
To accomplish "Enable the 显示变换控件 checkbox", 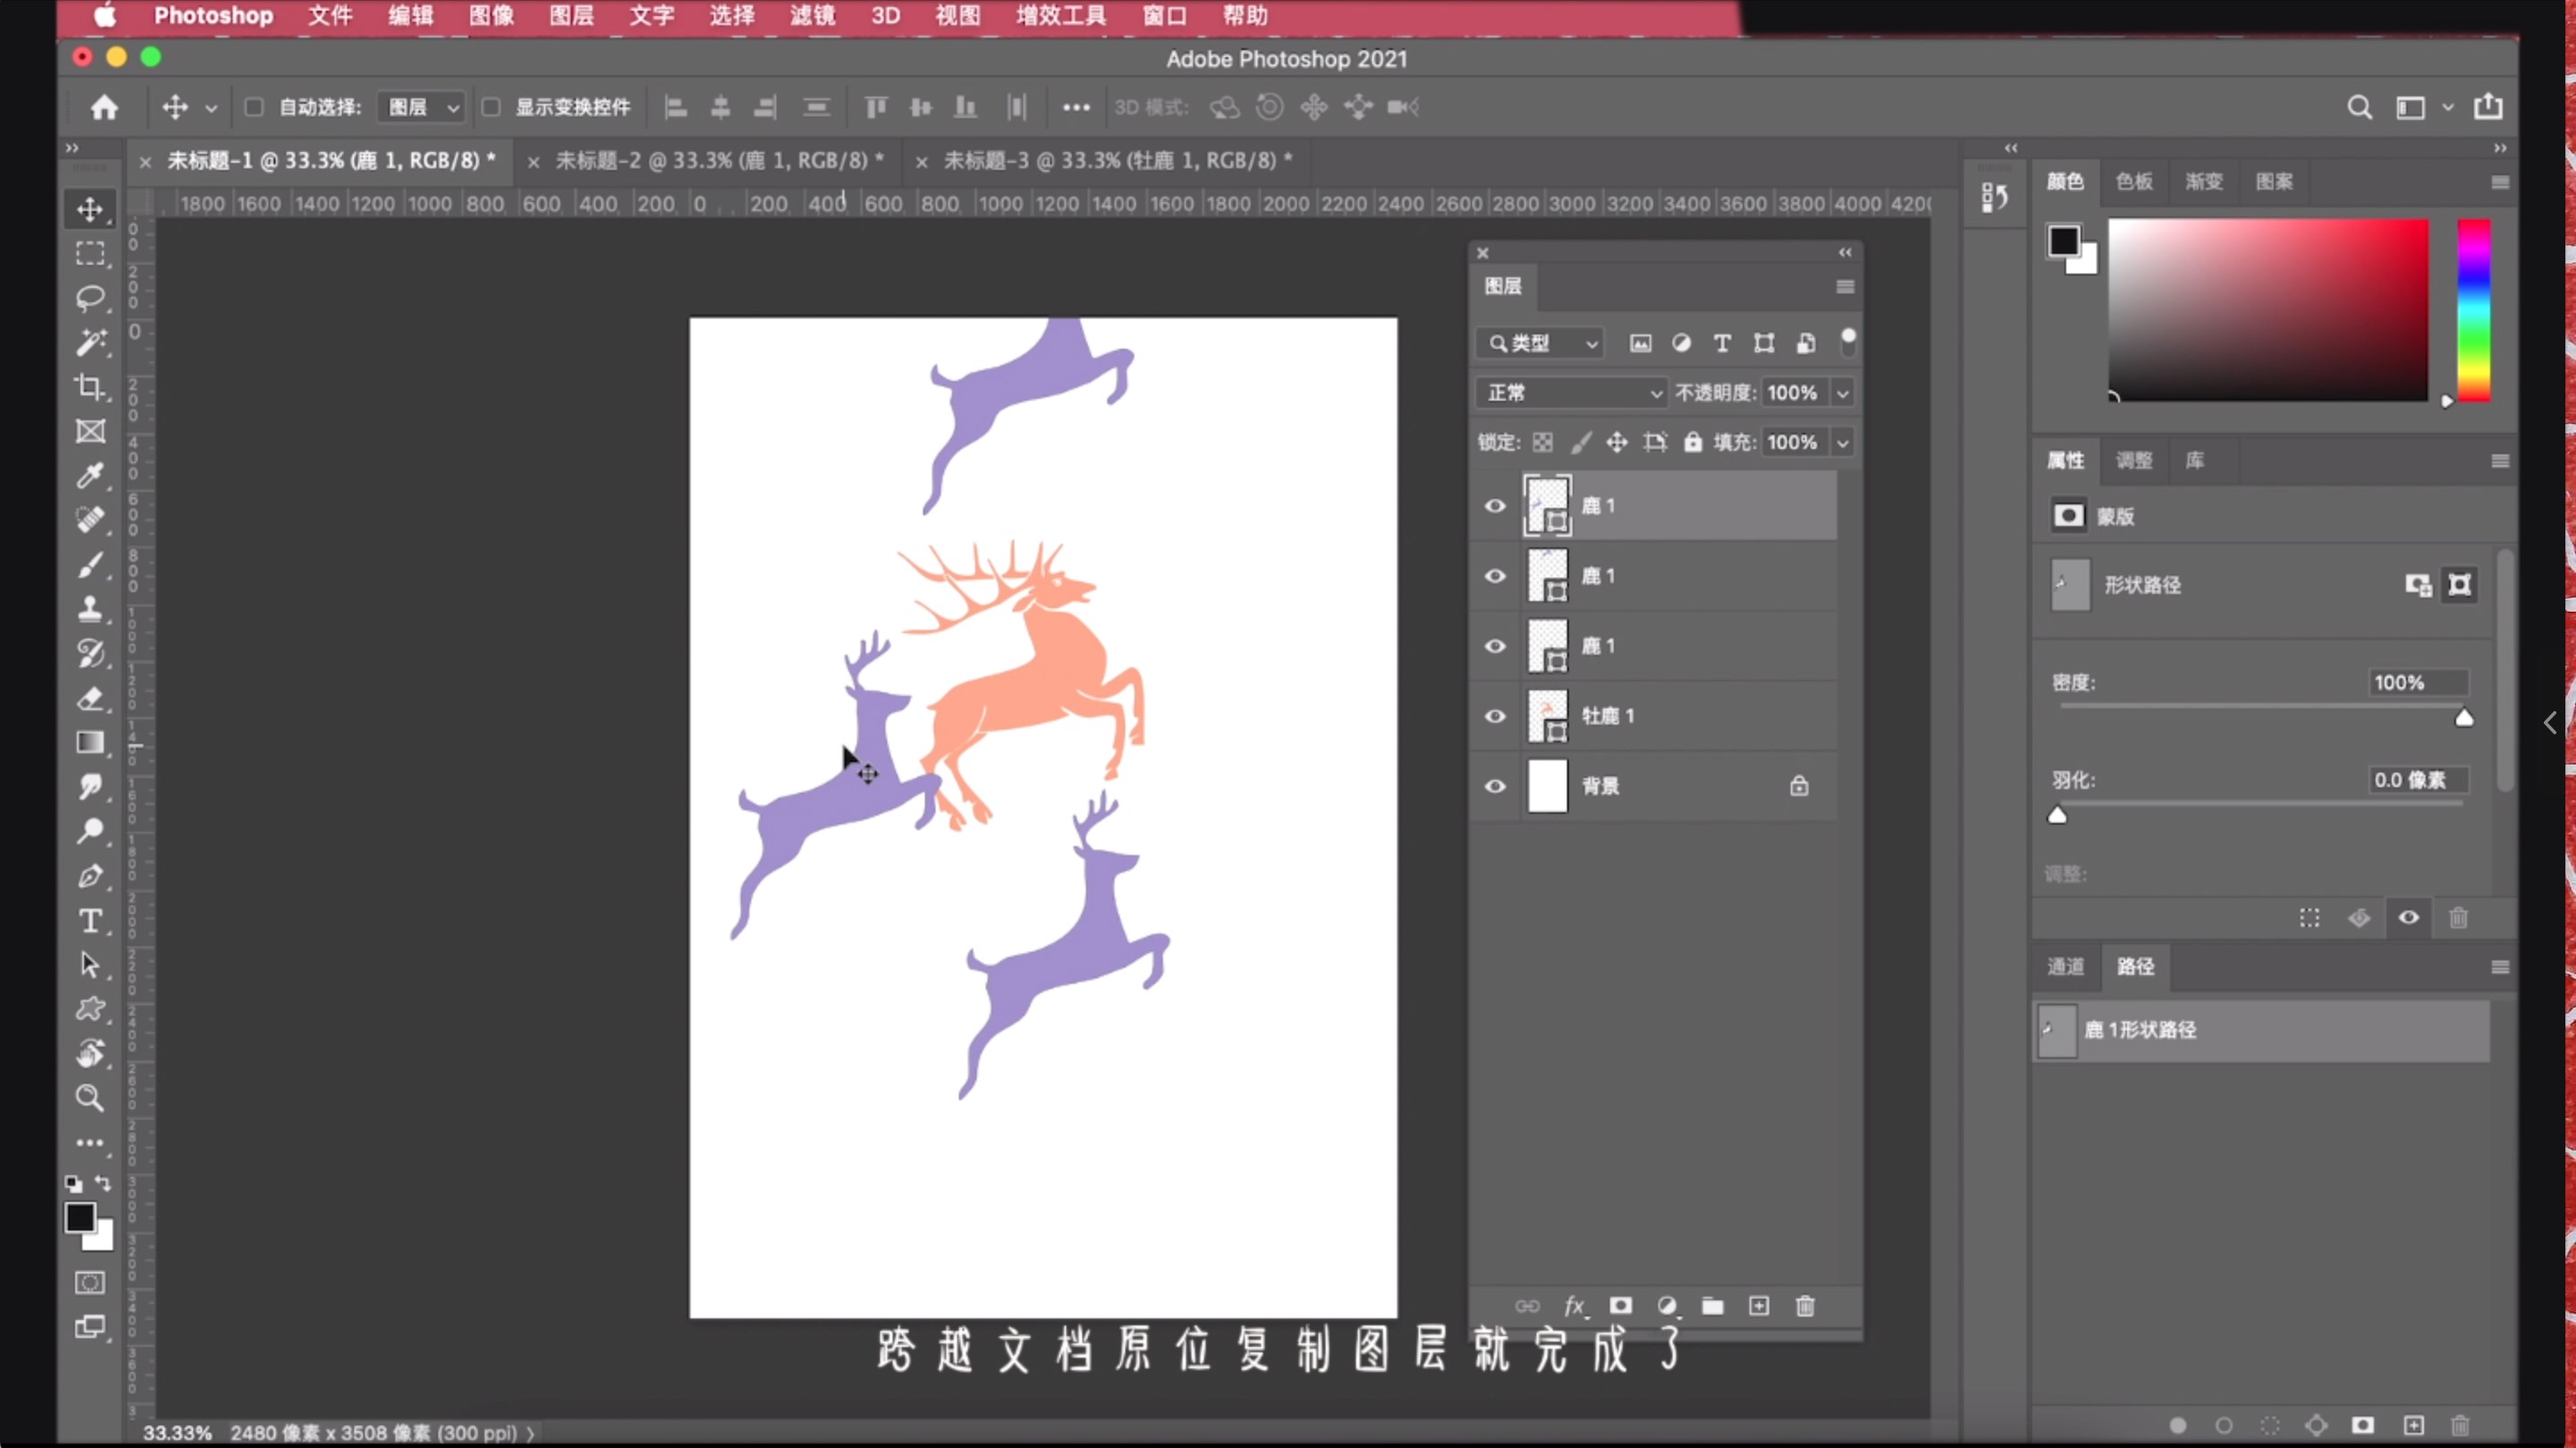I will click(491, 107).
